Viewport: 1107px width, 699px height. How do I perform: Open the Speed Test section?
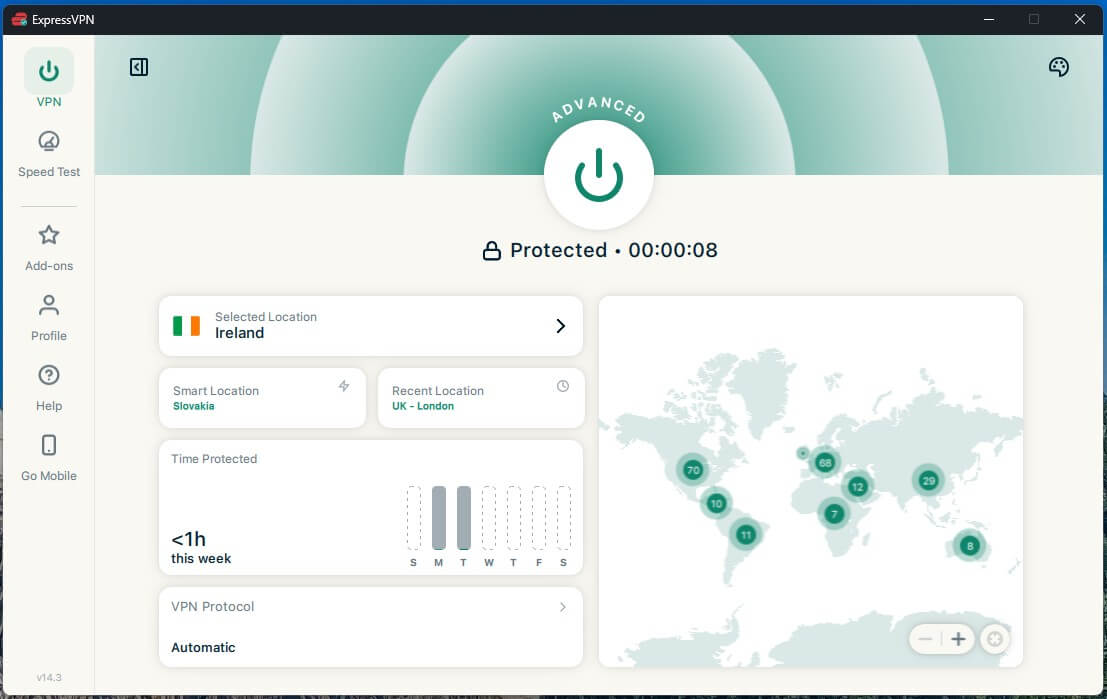pos(49,154)
